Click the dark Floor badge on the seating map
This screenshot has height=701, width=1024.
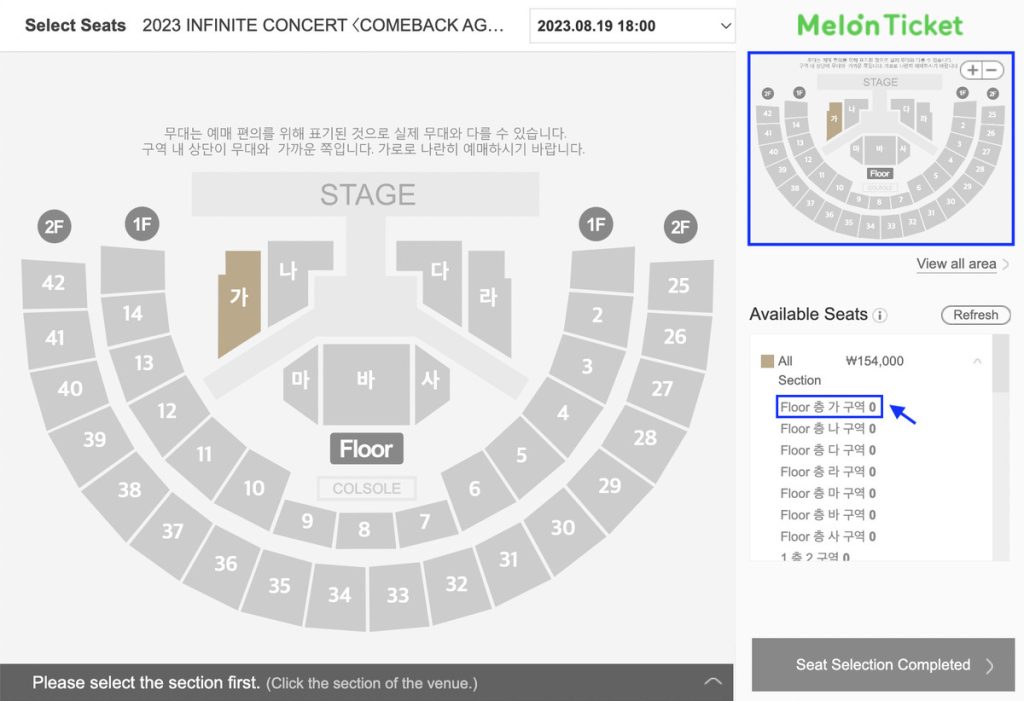[x=366, y=449]
